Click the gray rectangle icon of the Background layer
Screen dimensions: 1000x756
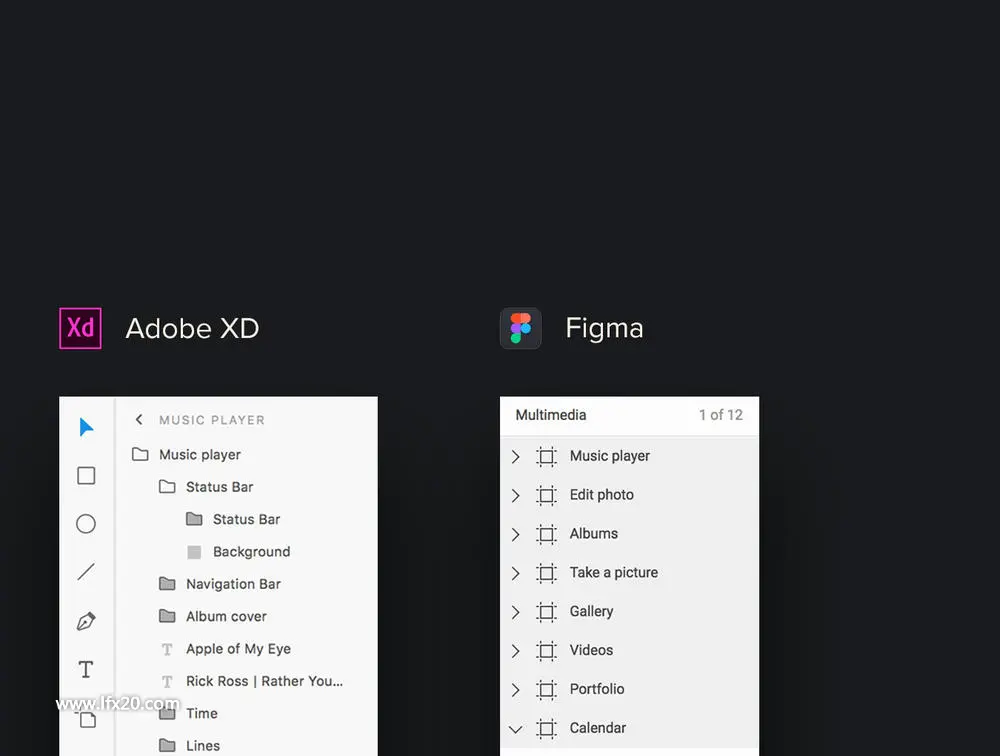click(x=195, y=552)
